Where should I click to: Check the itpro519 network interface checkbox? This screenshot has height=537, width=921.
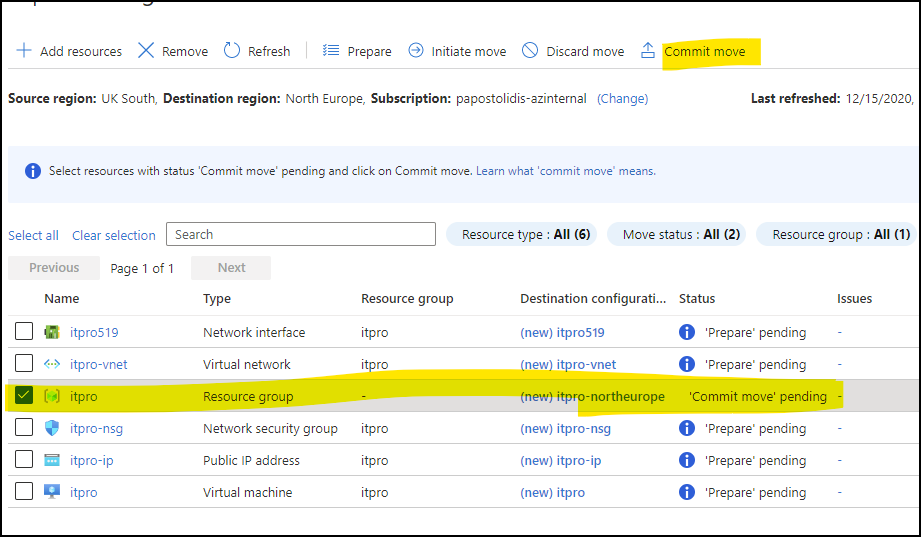click(24, 332)
